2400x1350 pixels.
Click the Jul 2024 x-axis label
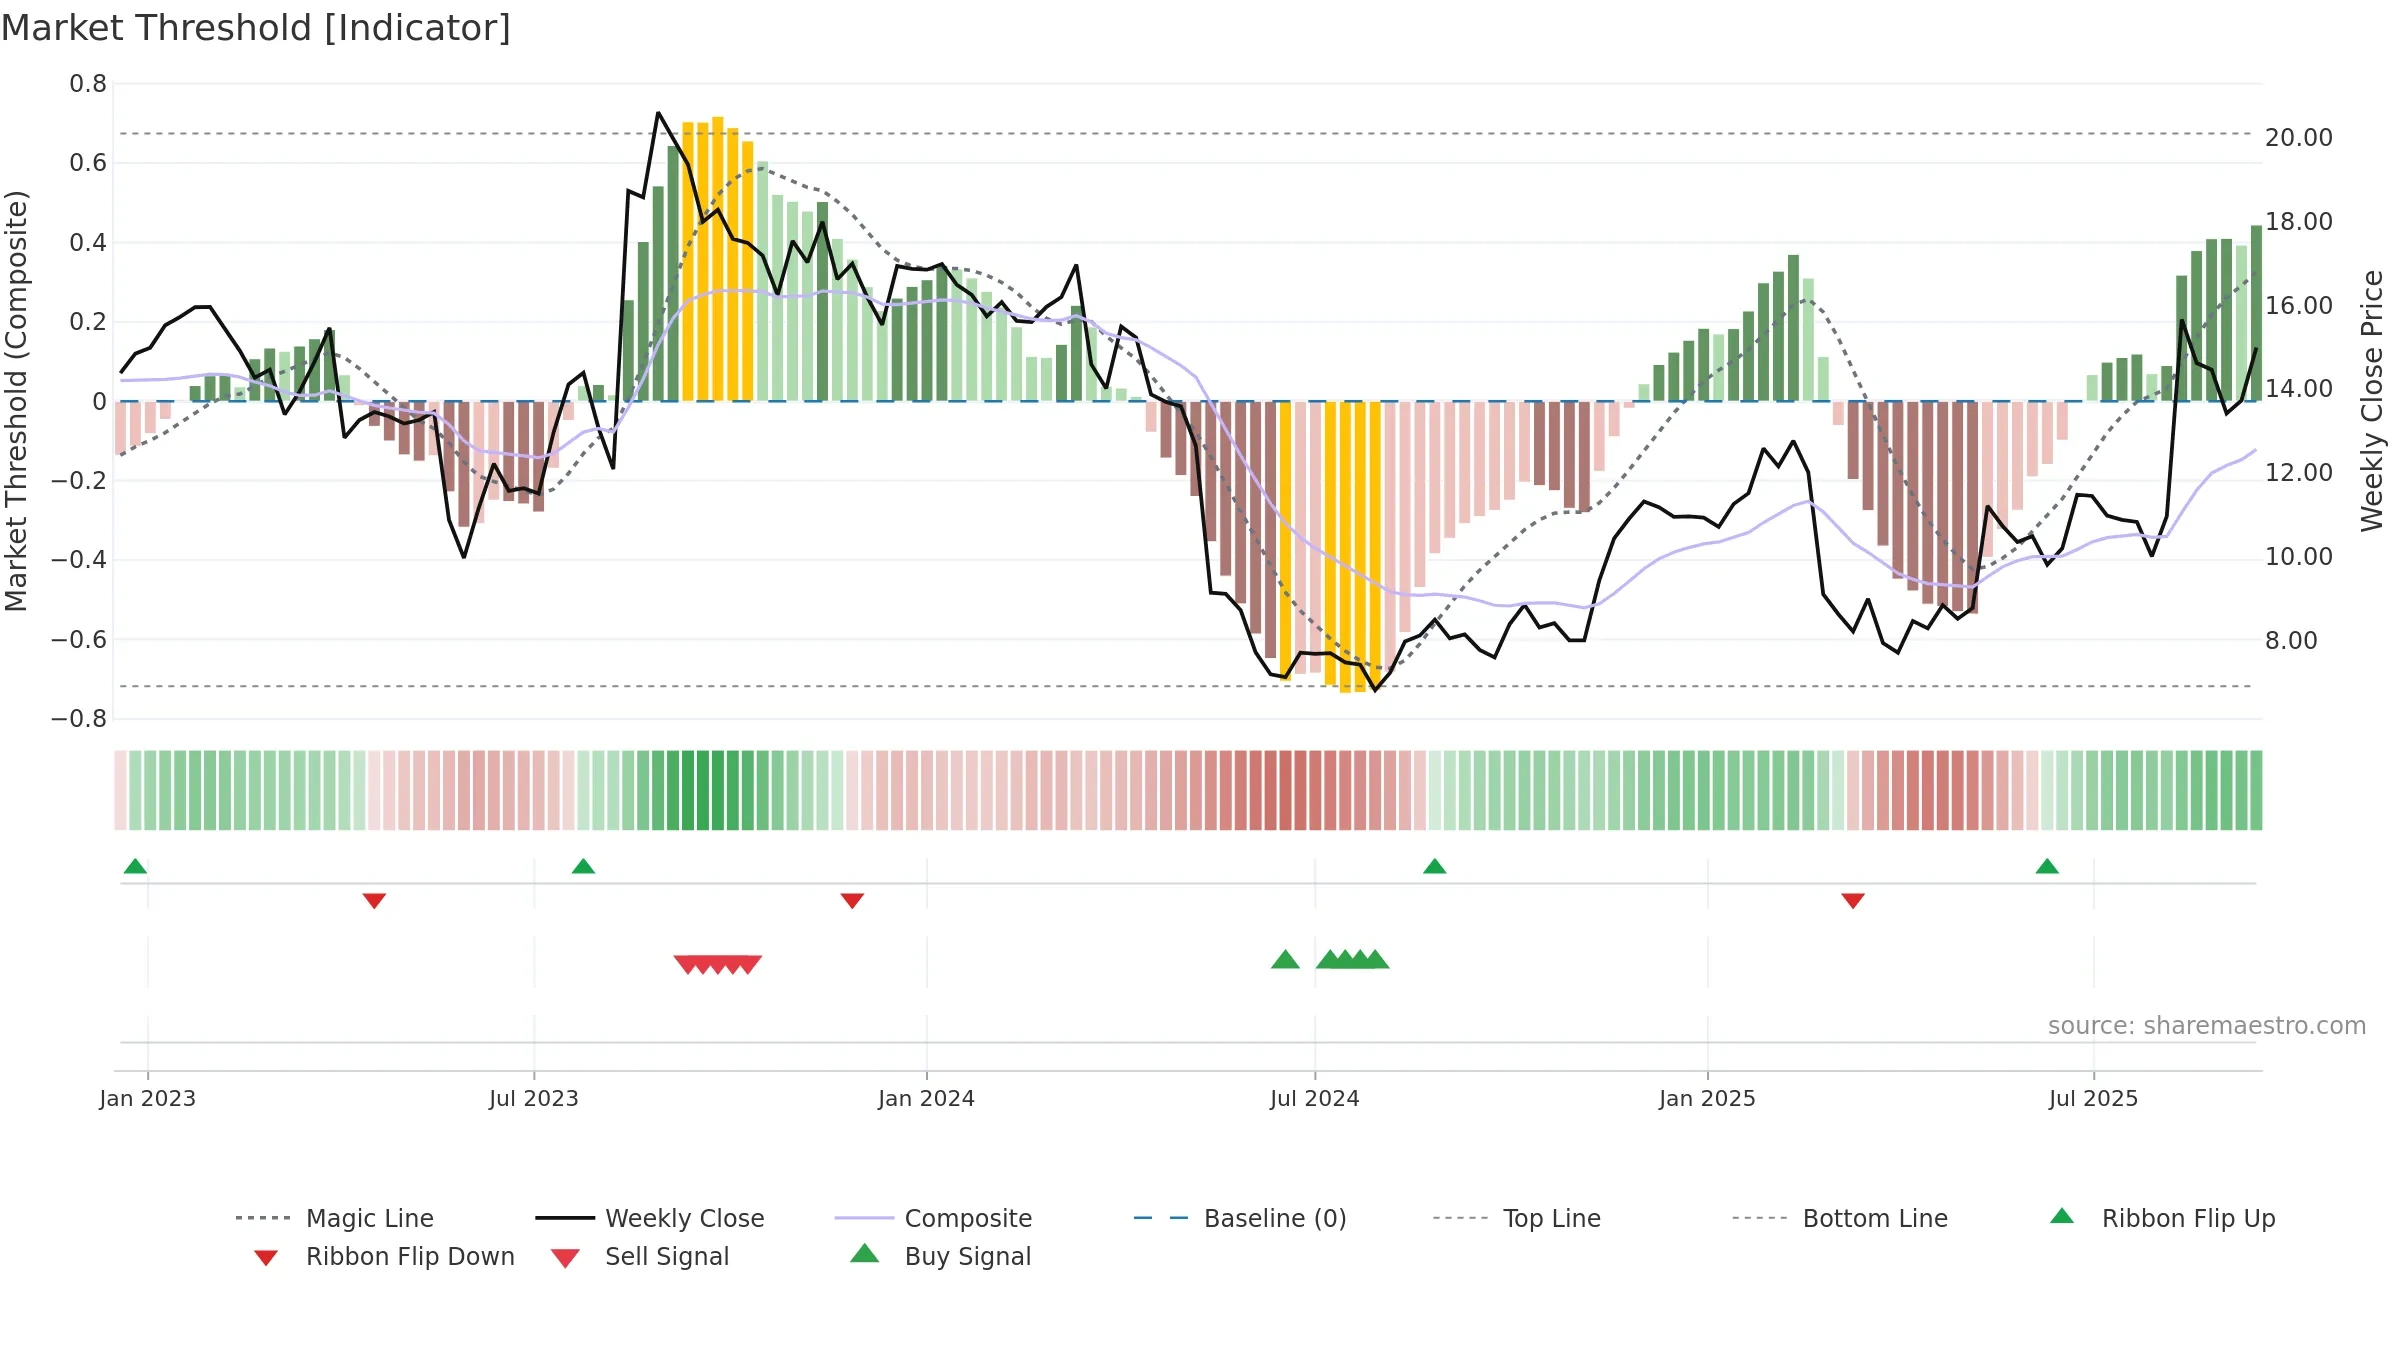click(x=1315, y=1099)
